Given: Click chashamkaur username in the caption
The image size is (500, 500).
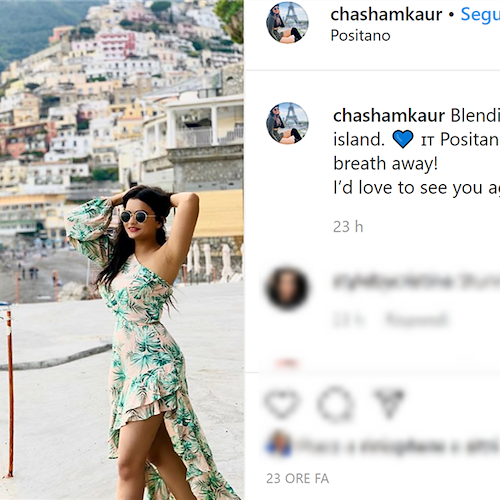Looking at the screenshot, I should (x=389, y=116).
